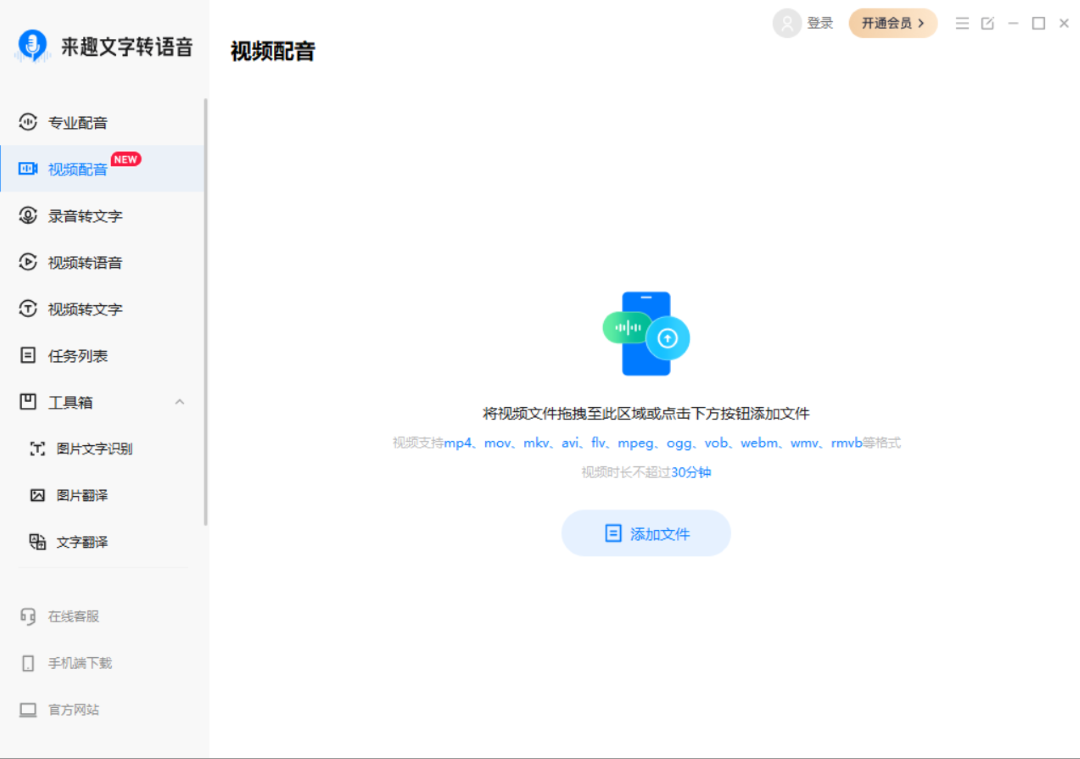Open 开通会员 membership button
This screenshot has height=759, width=1080.
tap(892, 22)
